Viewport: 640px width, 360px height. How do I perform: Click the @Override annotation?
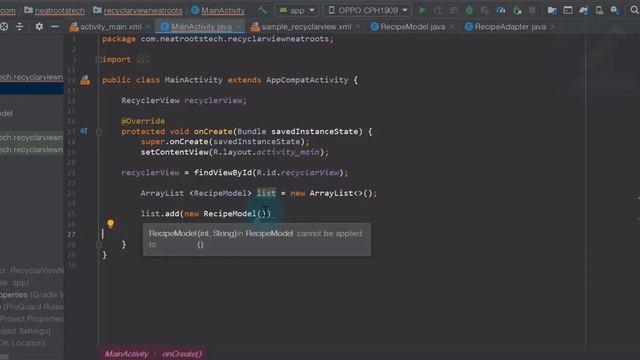143,121
